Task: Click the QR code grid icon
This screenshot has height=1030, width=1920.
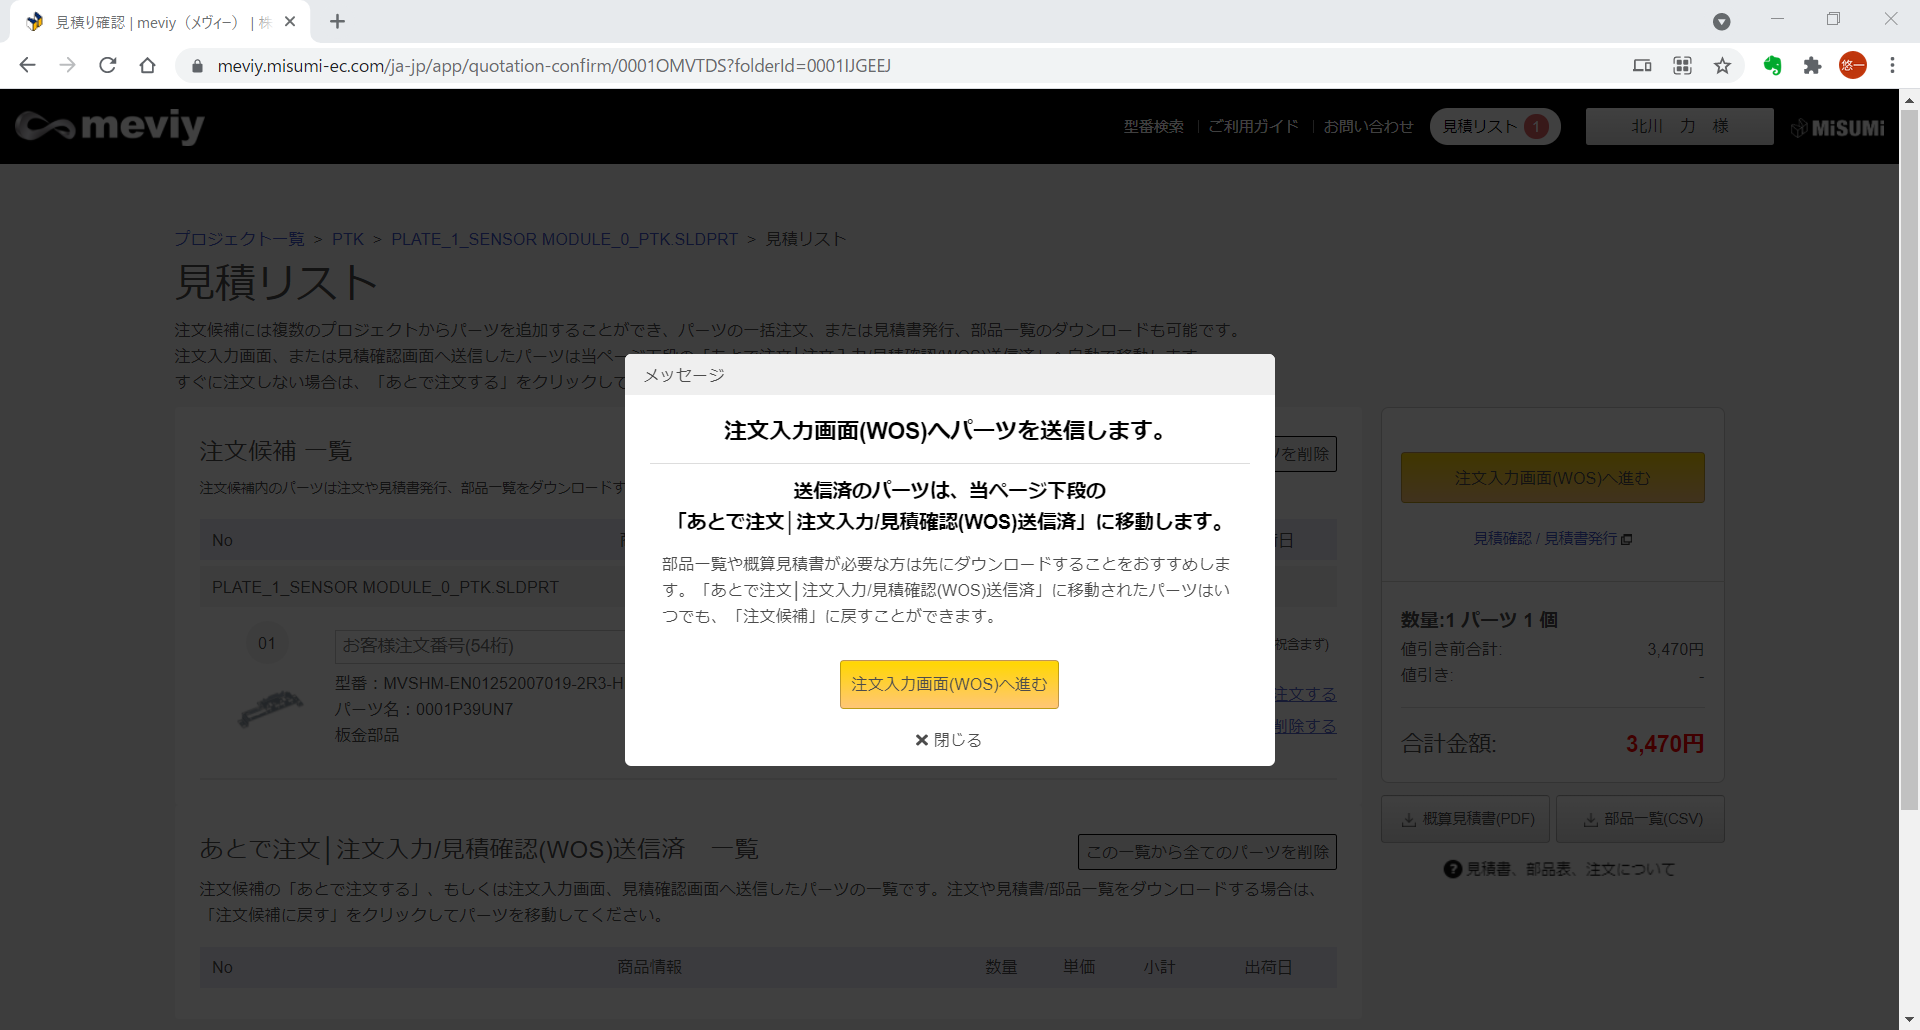Action: pos(1682,66)
